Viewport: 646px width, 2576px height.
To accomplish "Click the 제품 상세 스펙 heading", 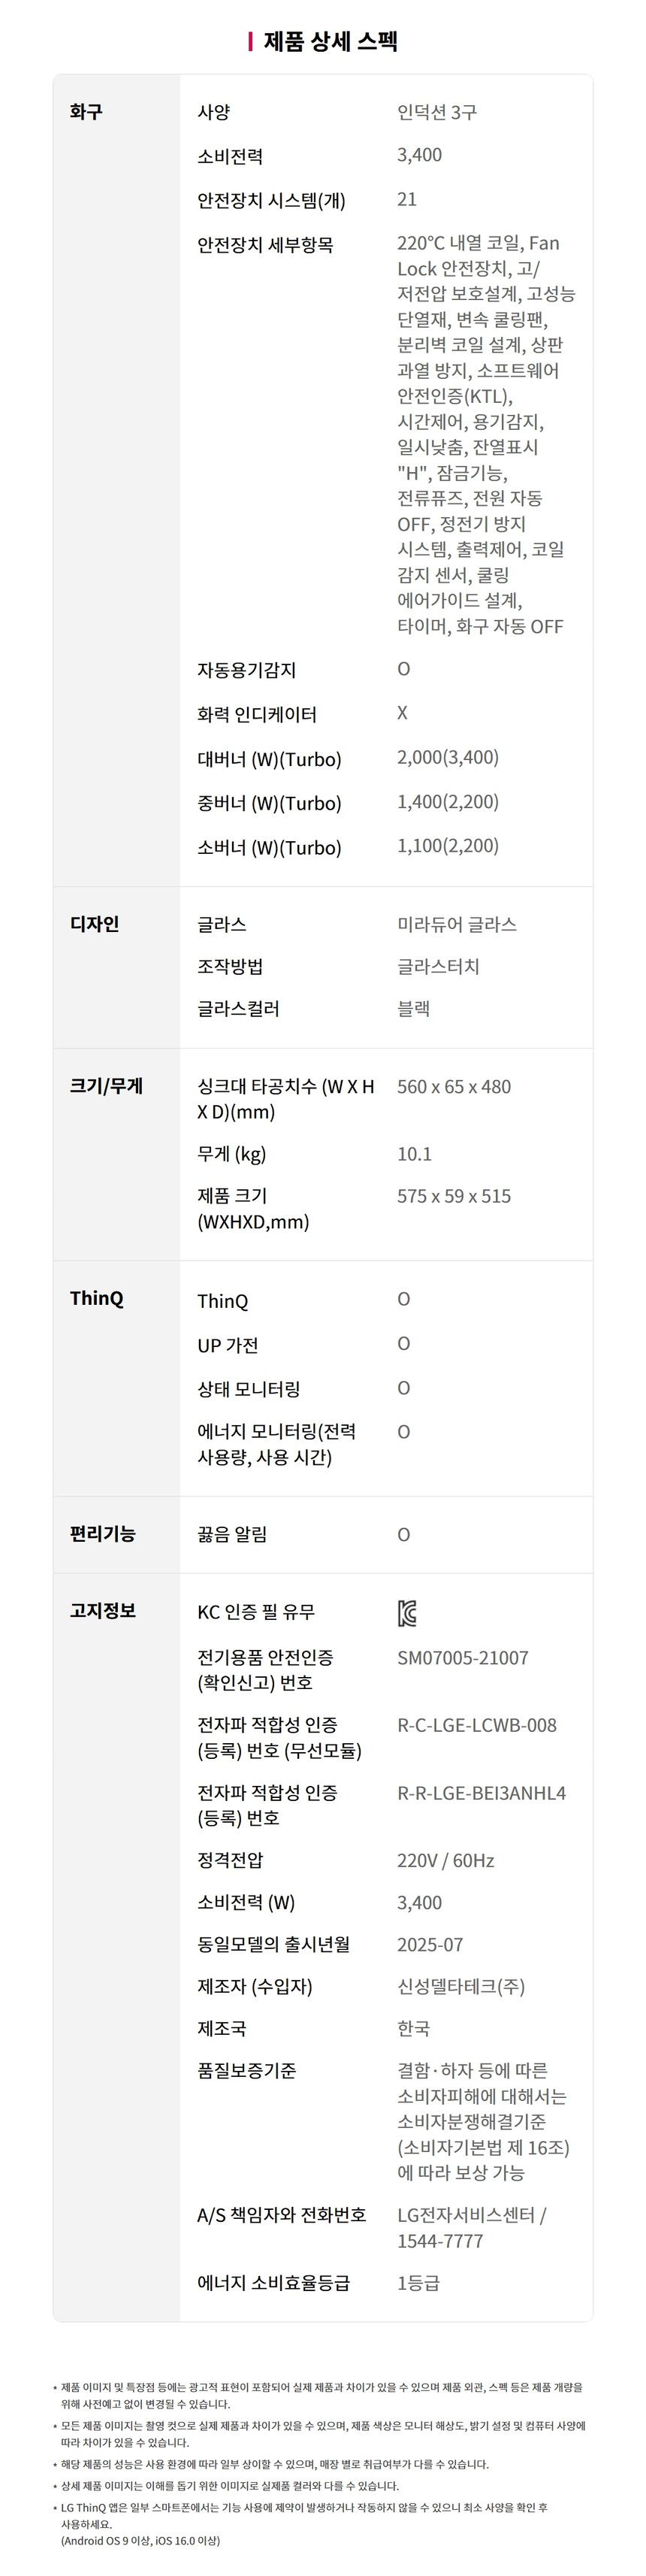I will coord(330,42).
